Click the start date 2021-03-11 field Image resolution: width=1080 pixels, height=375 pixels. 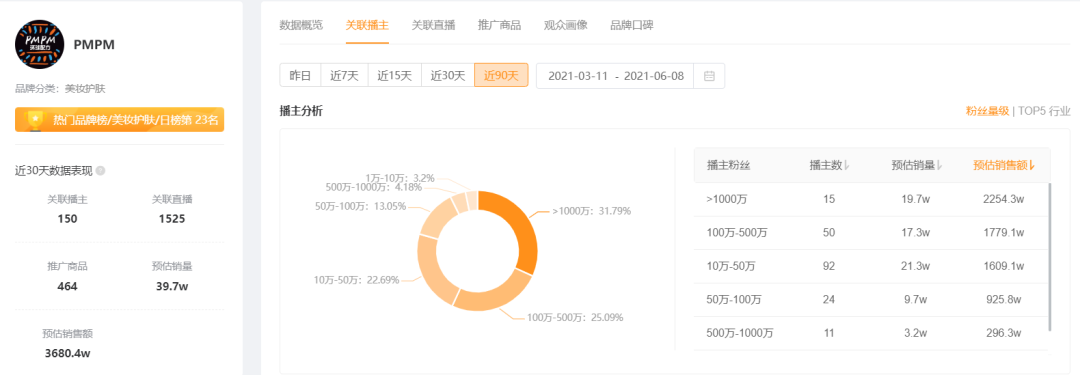pos(578,76)
